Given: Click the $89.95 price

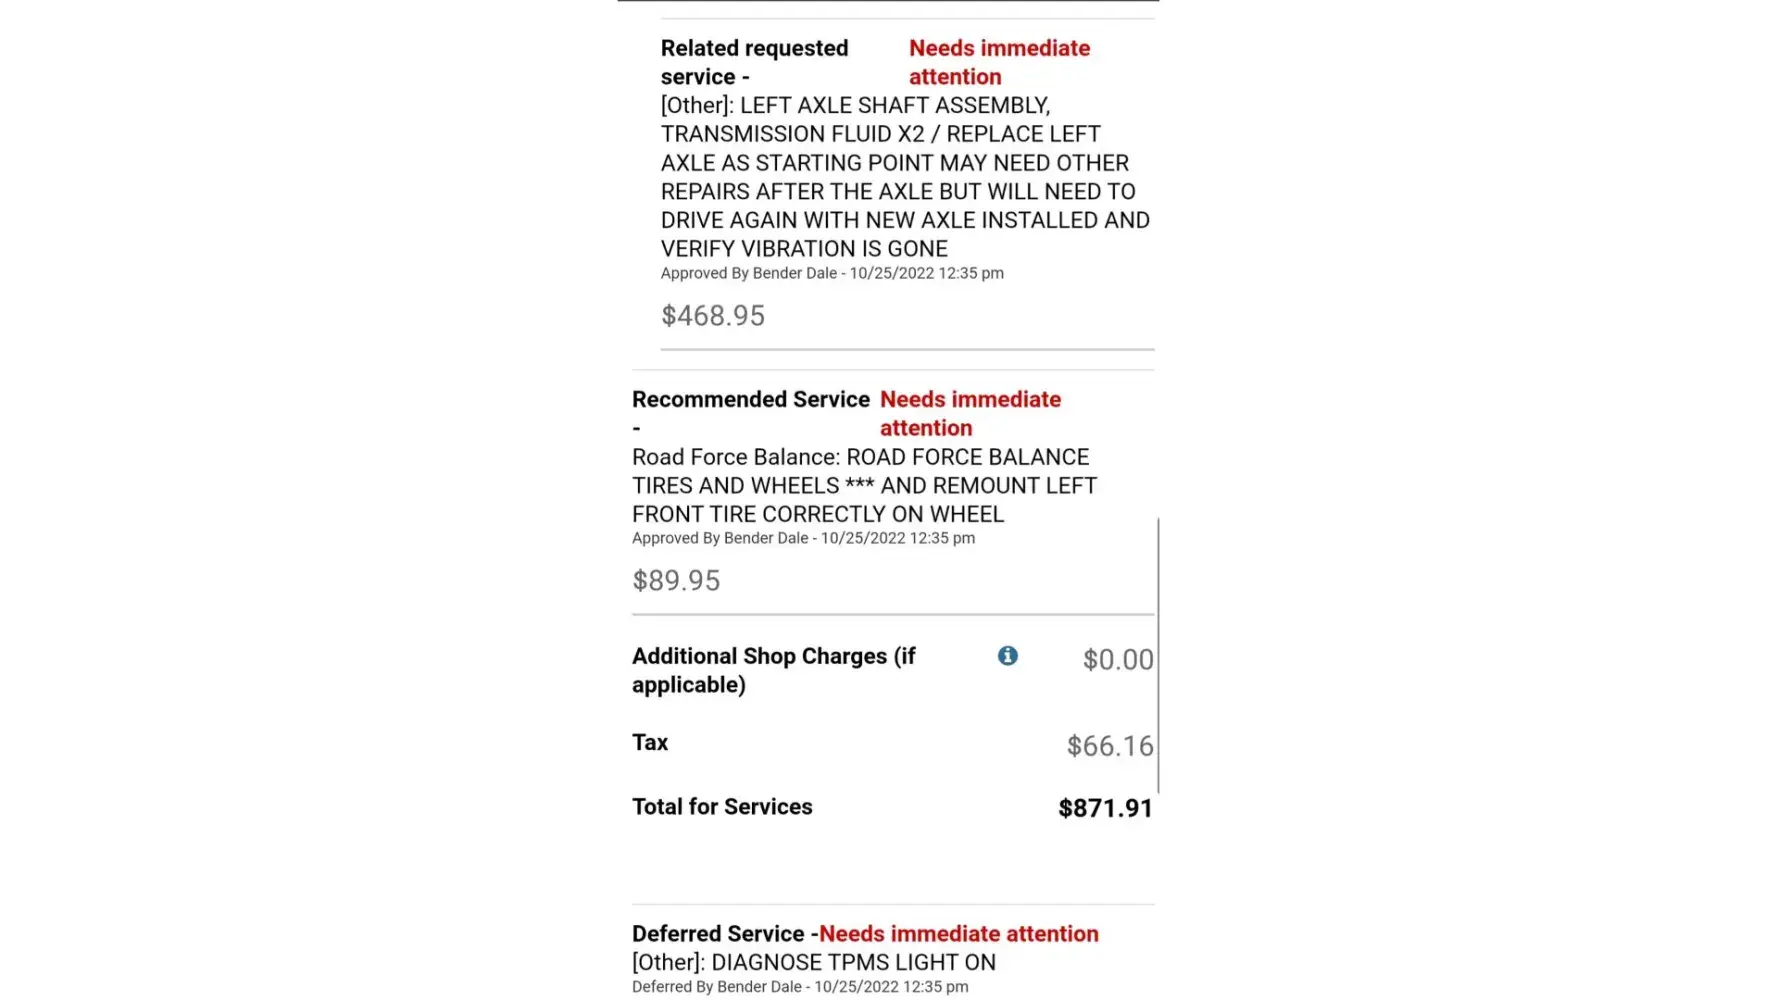Looking at the screenshot, I should coord(676,581).
